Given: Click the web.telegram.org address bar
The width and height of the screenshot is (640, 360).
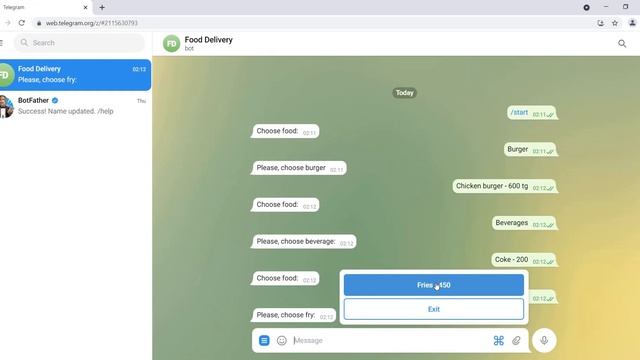Looking at the screenshot, I should pyautogui.click(x=91, y=23).
